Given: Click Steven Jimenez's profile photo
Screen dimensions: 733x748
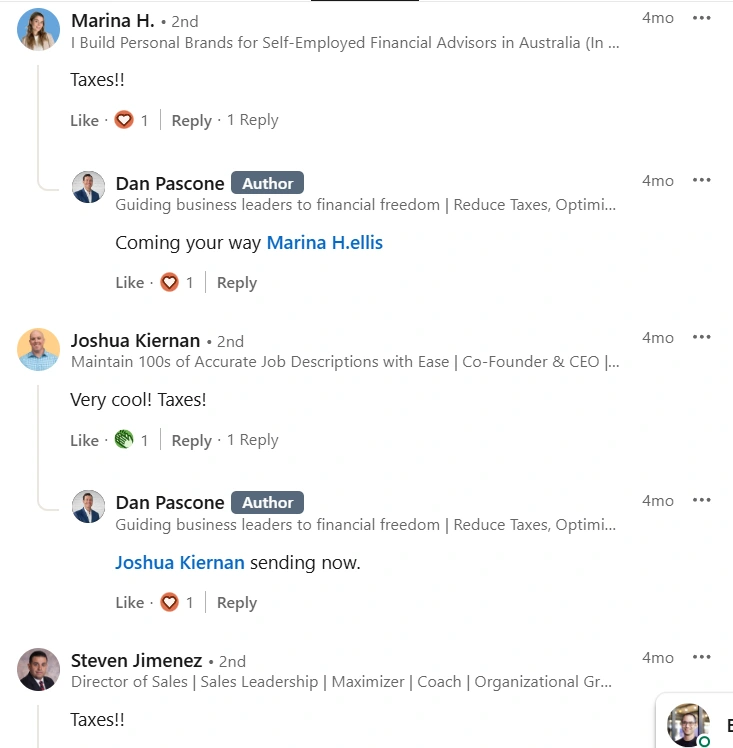Looking at the screenshot, I should pos(39,669).
